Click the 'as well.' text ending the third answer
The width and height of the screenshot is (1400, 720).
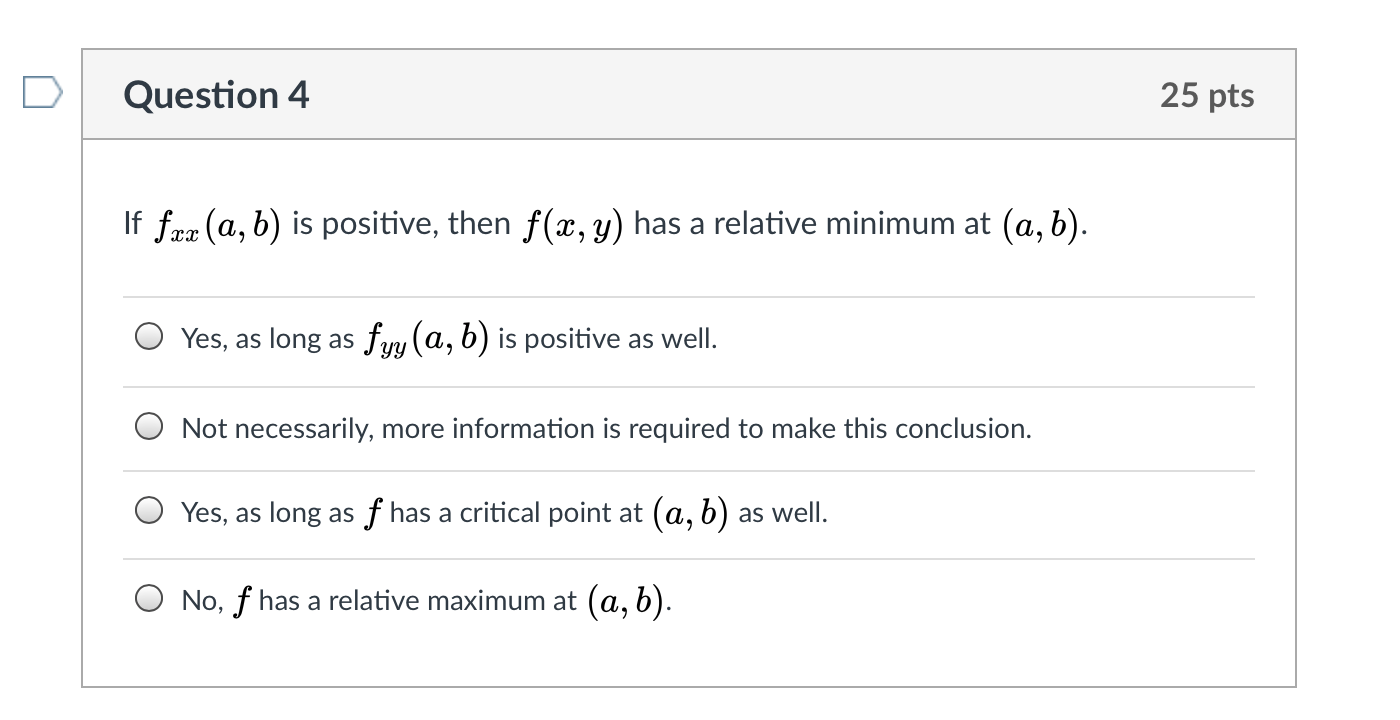pyautogui.click(x=783, y=514)
